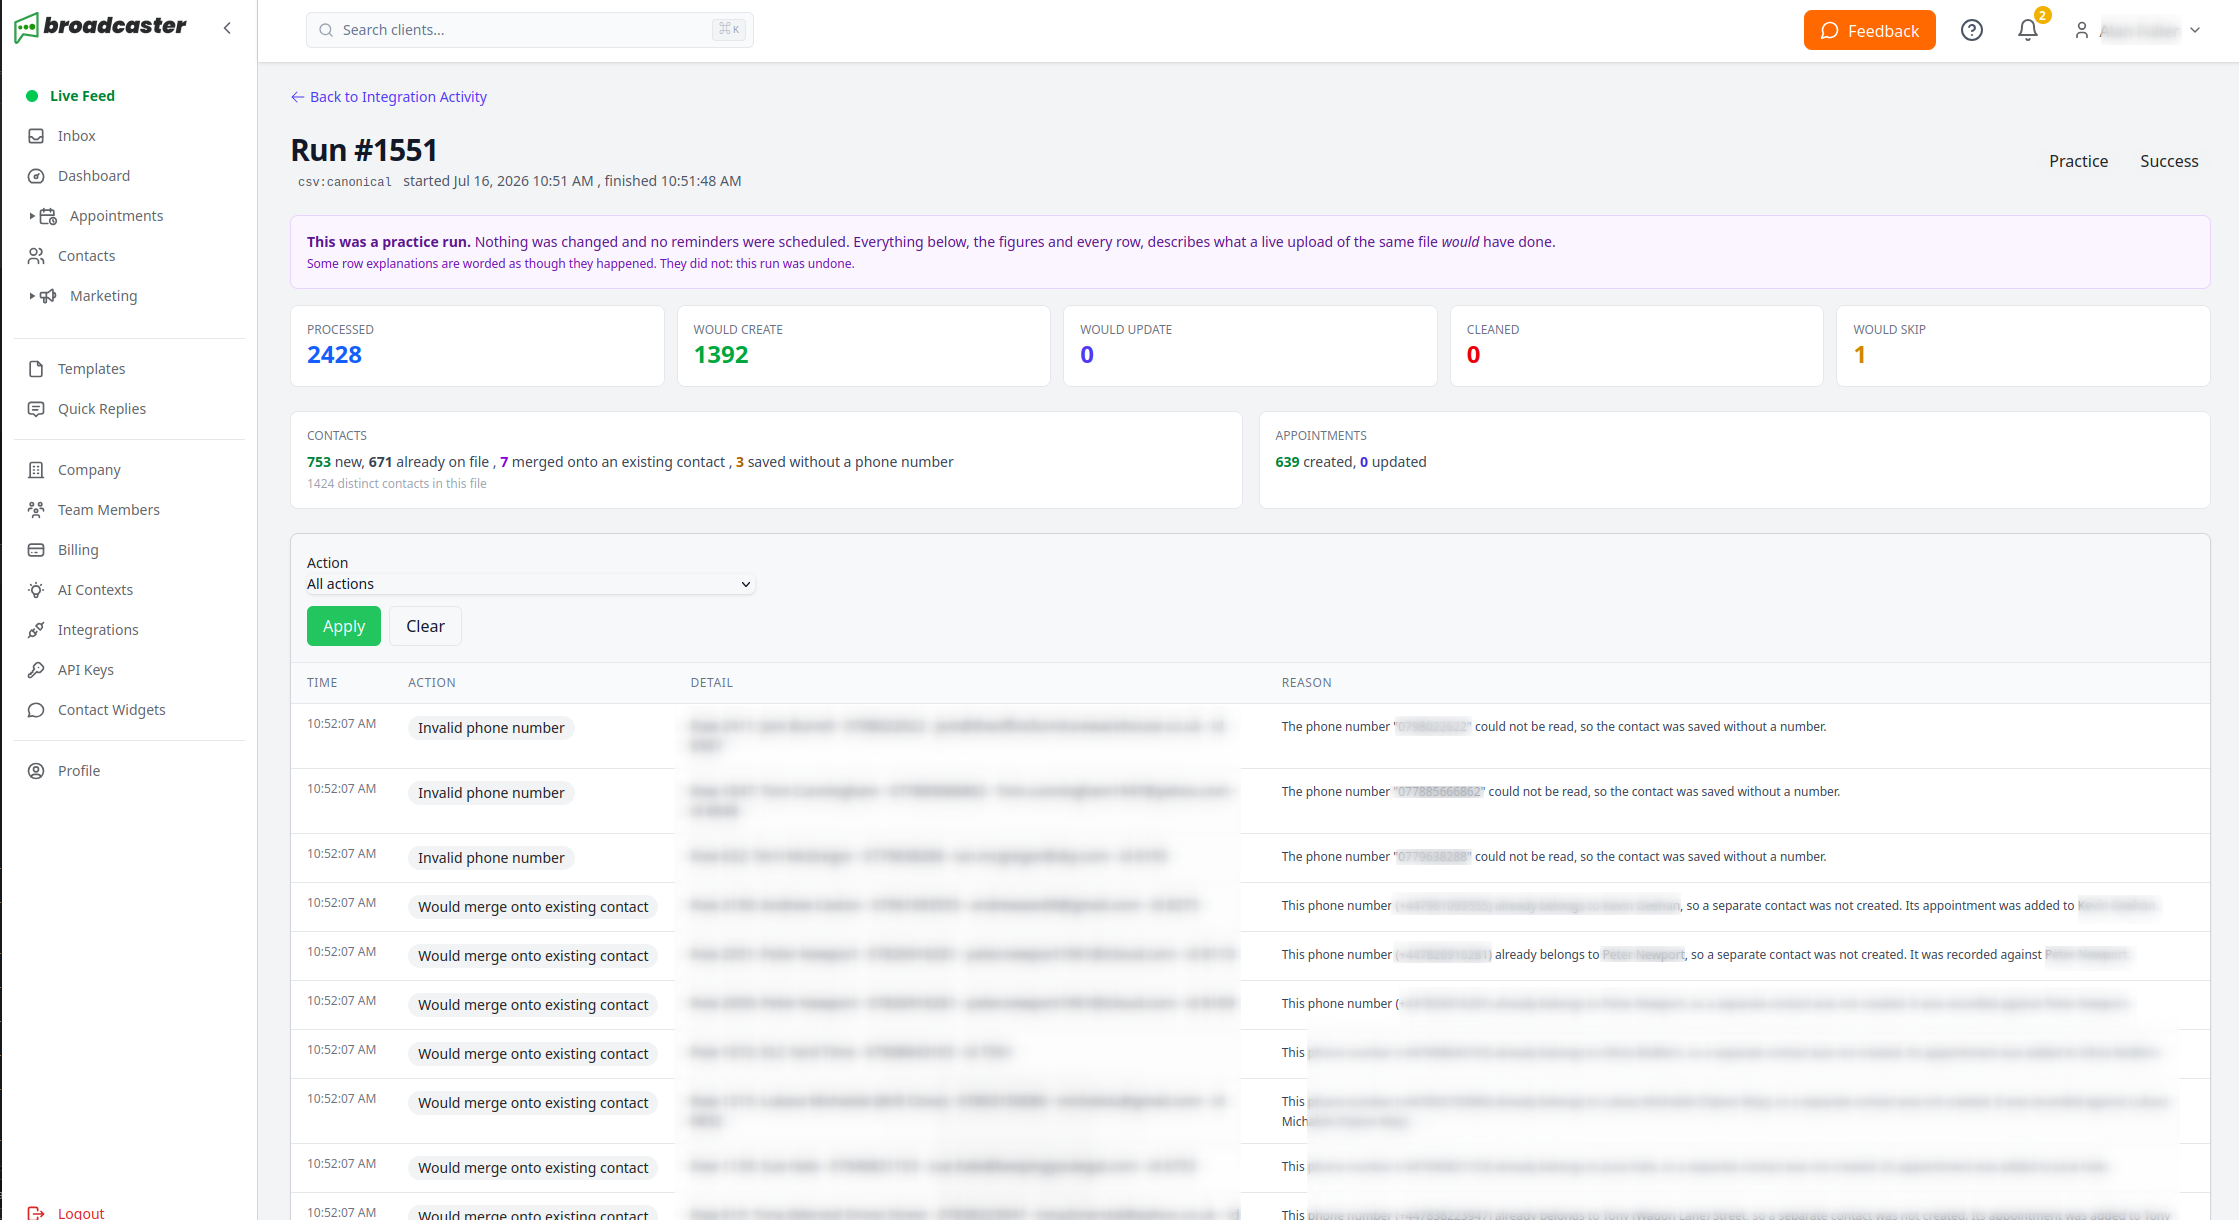
Task: Go back to Integration Activity
Action: click(389, 97)
